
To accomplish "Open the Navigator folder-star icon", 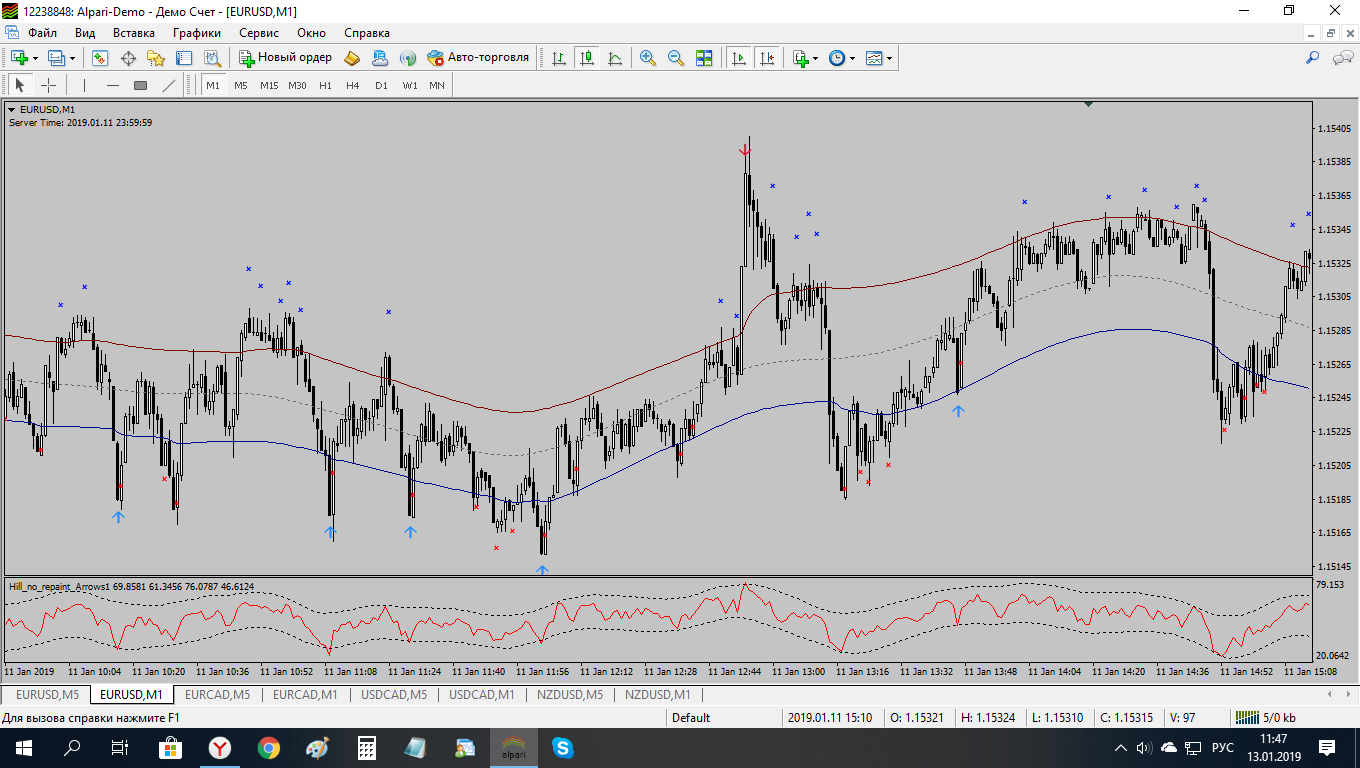I will tap(156, 58).
